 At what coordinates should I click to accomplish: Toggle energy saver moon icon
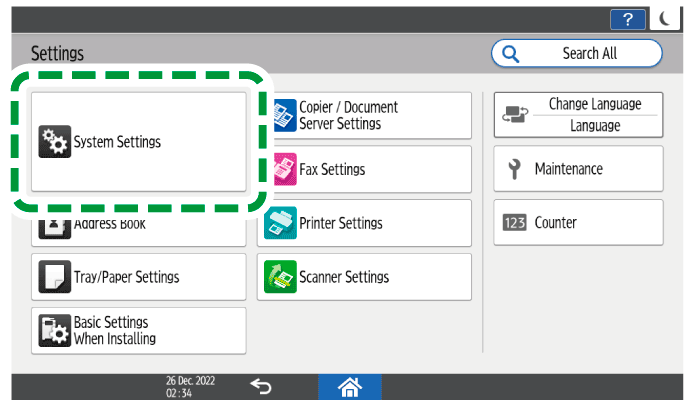664,17
